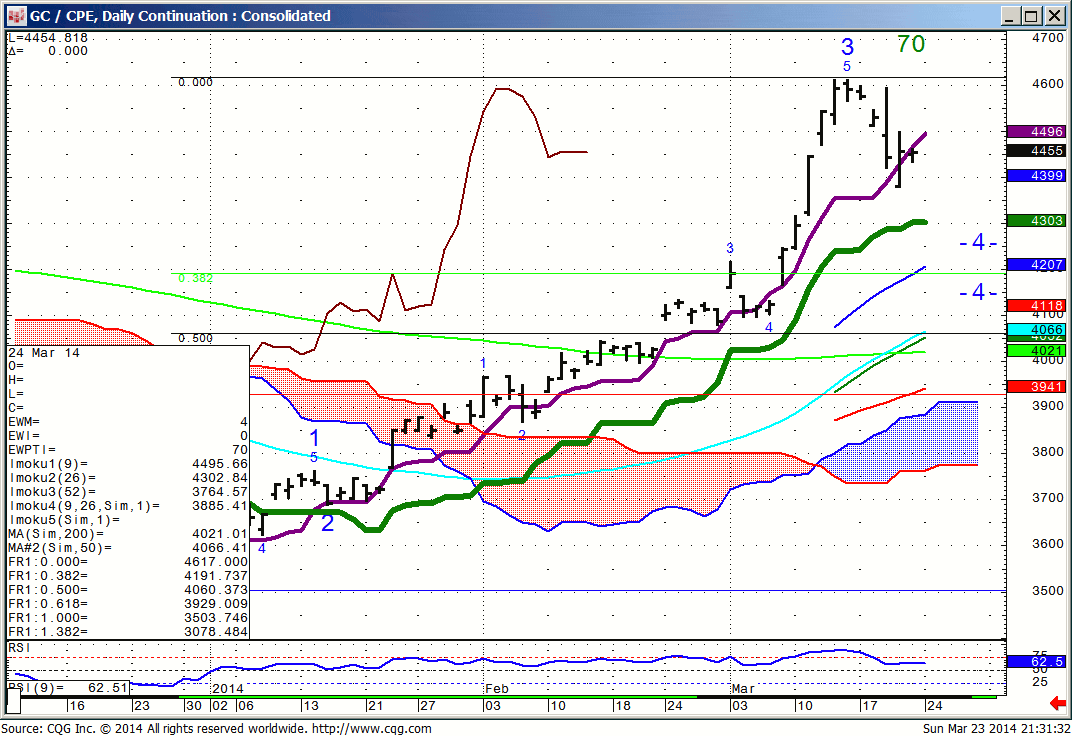This screenshot has height=736, width=1072.
Task: Click the 'Feb' month label on the time axis
Action: [x=497, y=688]
